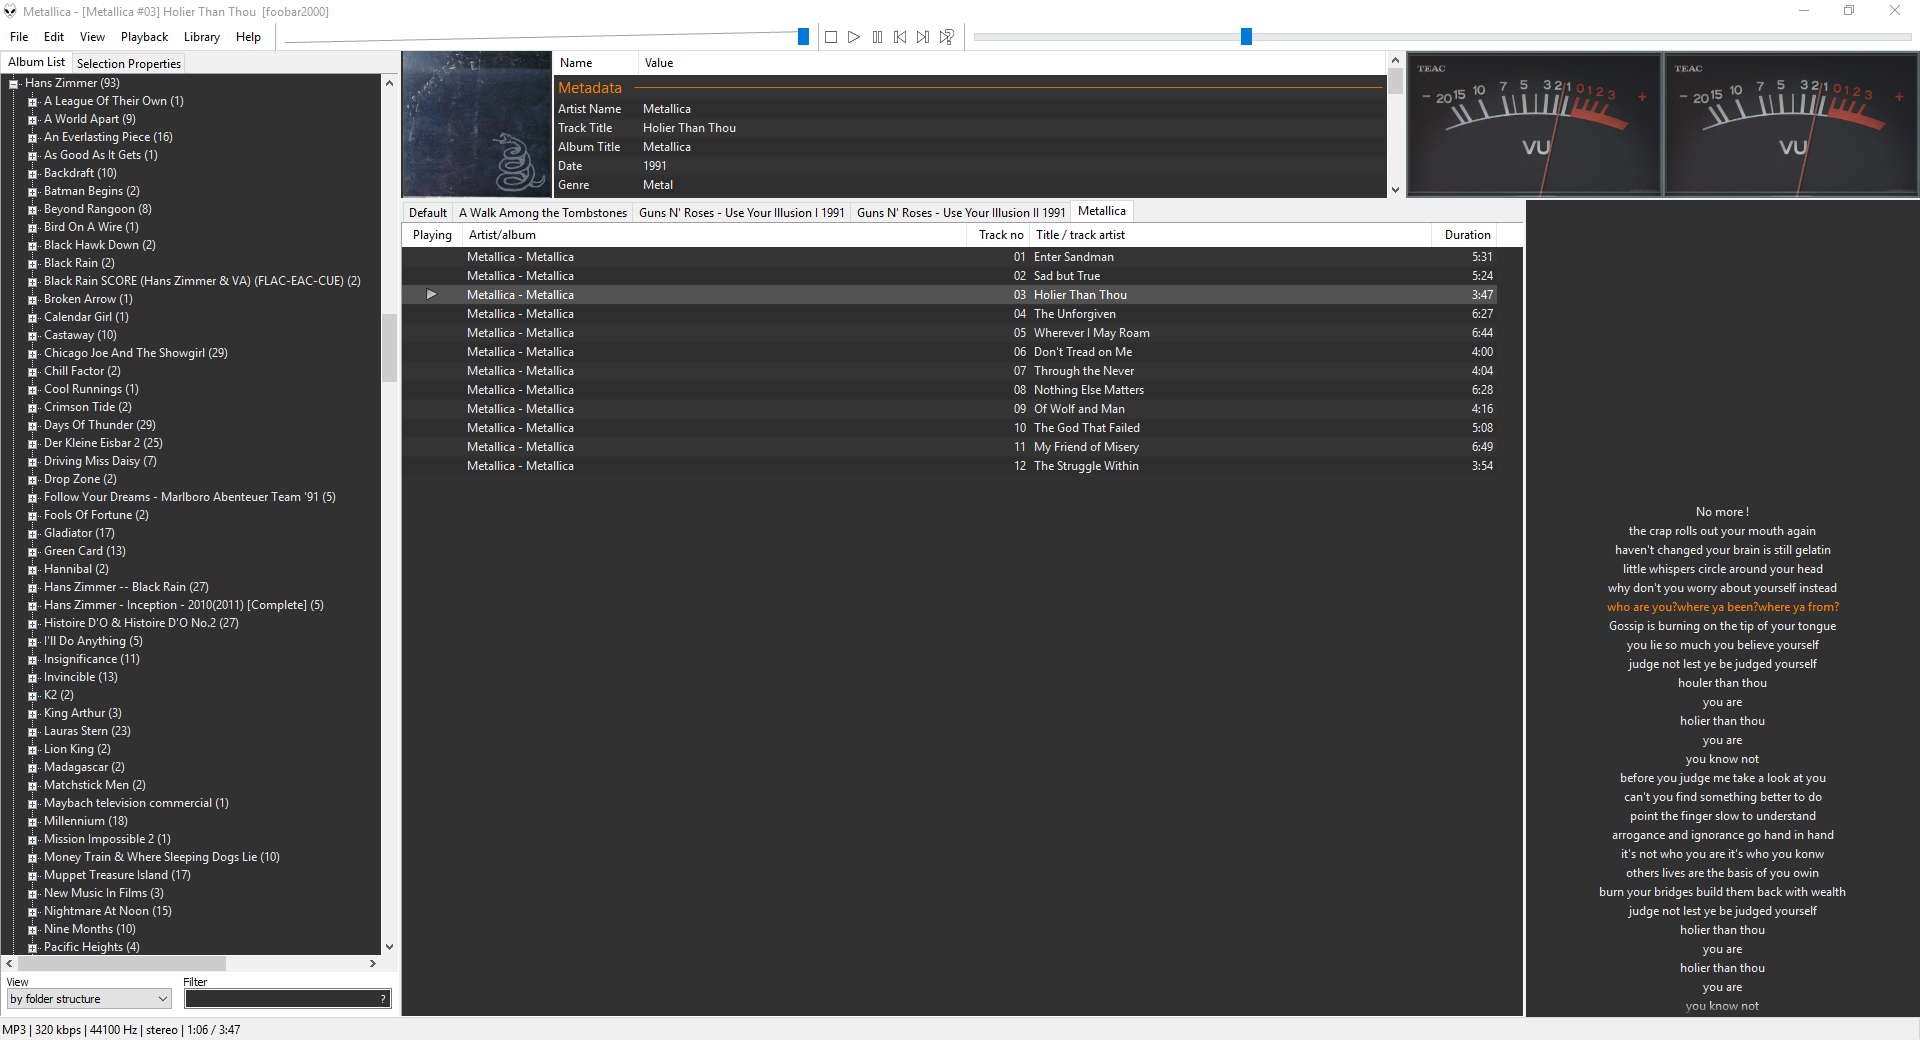Open Use Your Illusion I 1991 playlist
Screen dimensions: 1920x1040
click(741, 212)
